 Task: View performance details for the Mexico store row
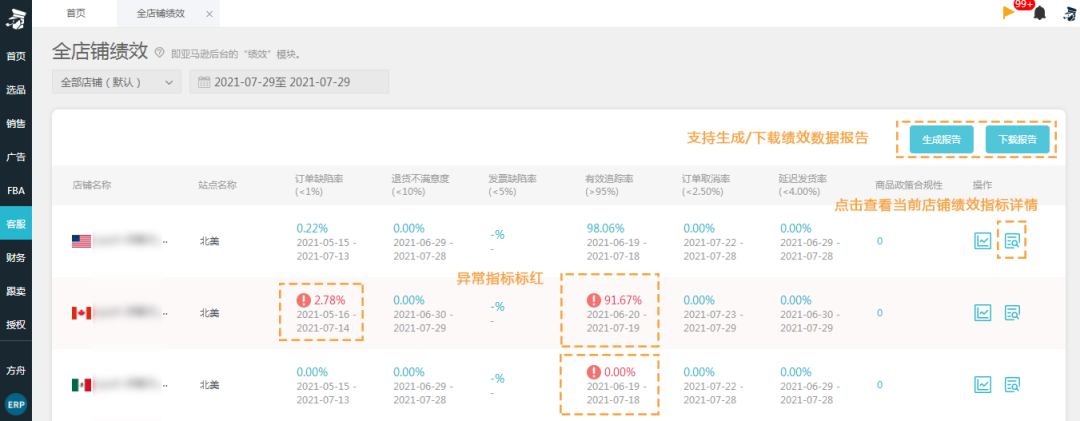tap(1012, 384)
